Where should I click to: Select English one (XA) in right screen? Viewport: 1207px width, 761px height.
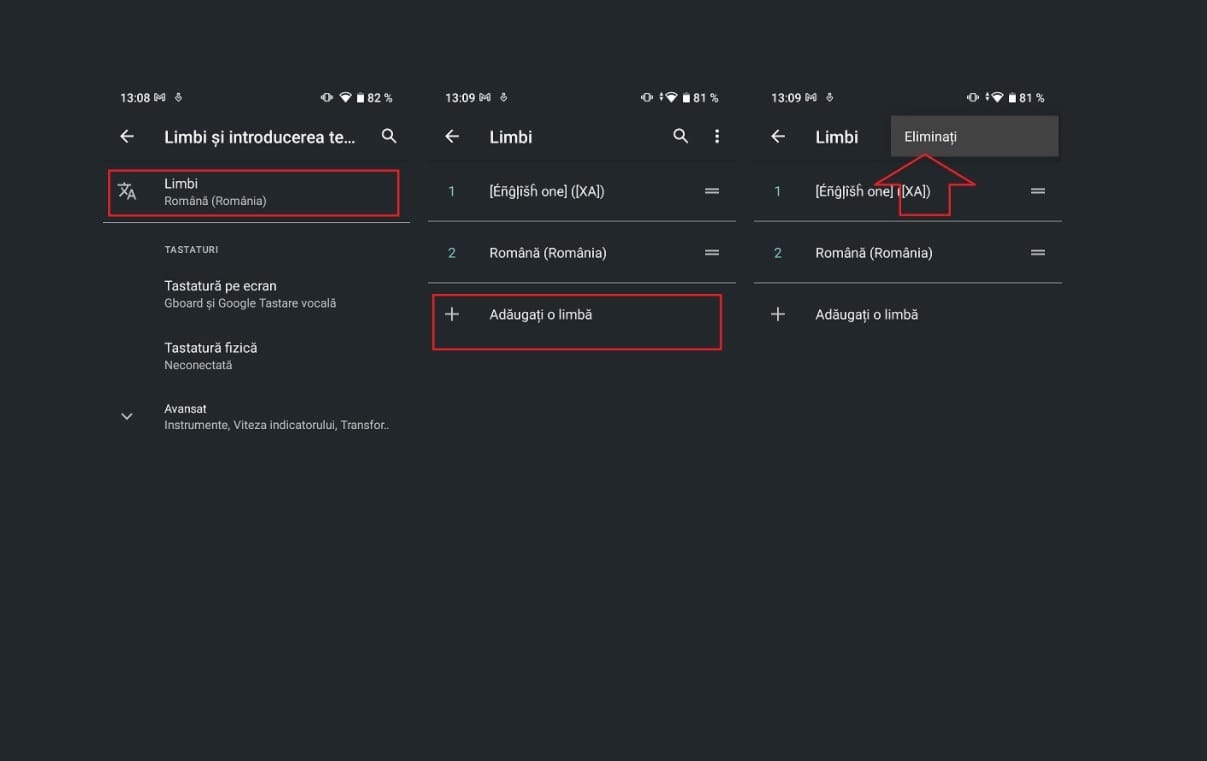873,191
